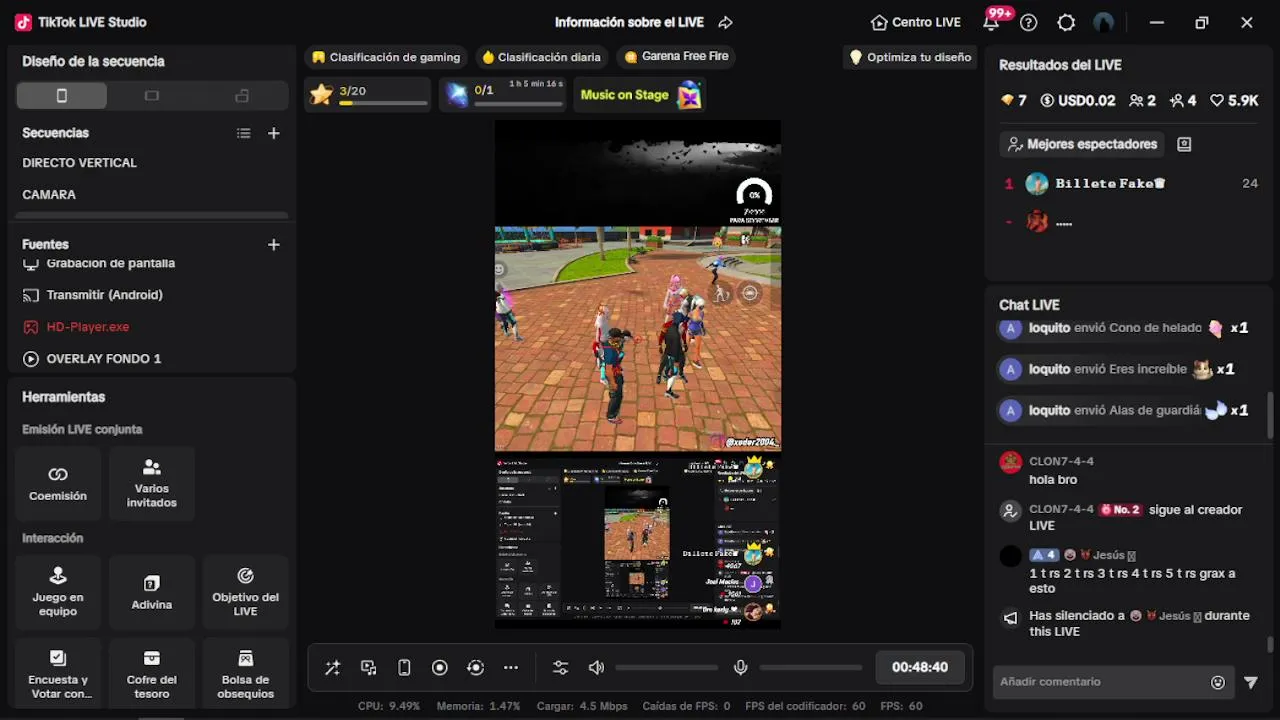This screenshot has height=720, width=1280.
Task: Select the portrait phone layout icon
Action: [61, 96]
